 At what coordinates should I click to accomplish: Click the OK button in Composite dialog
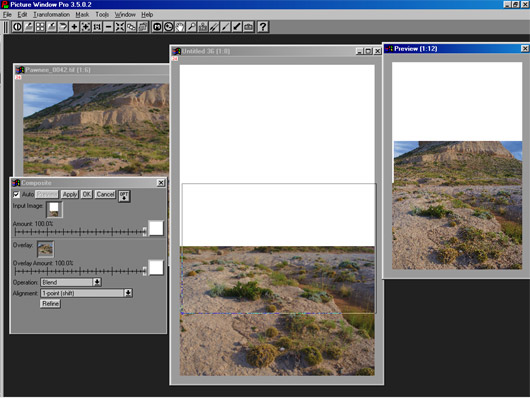87,194
